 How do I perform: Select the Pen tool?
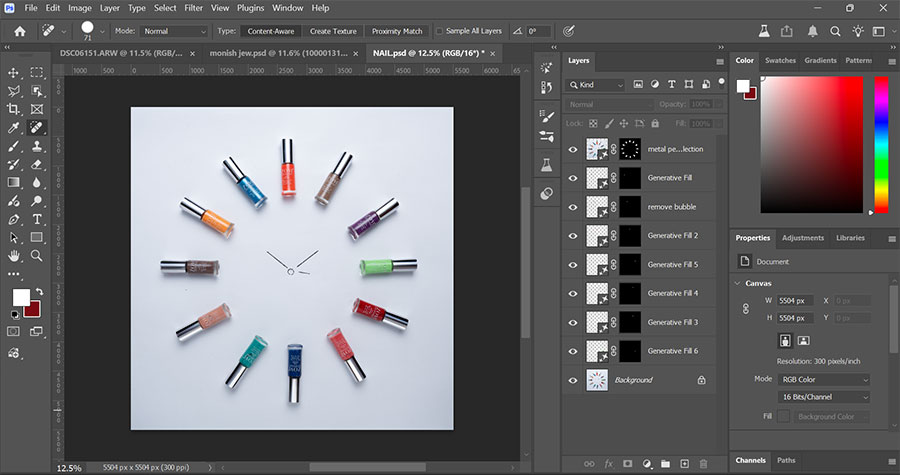coord(13,219)
